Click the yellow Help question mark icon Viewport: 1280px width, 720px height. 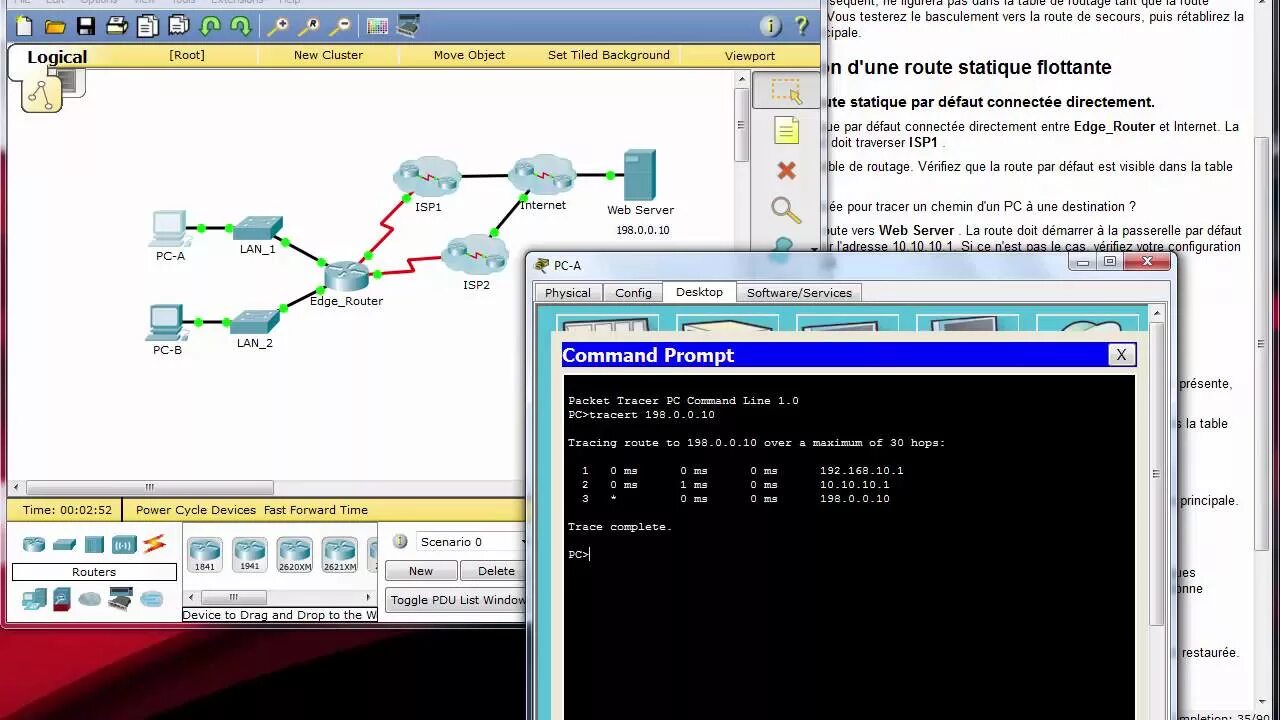coord(801,27)
